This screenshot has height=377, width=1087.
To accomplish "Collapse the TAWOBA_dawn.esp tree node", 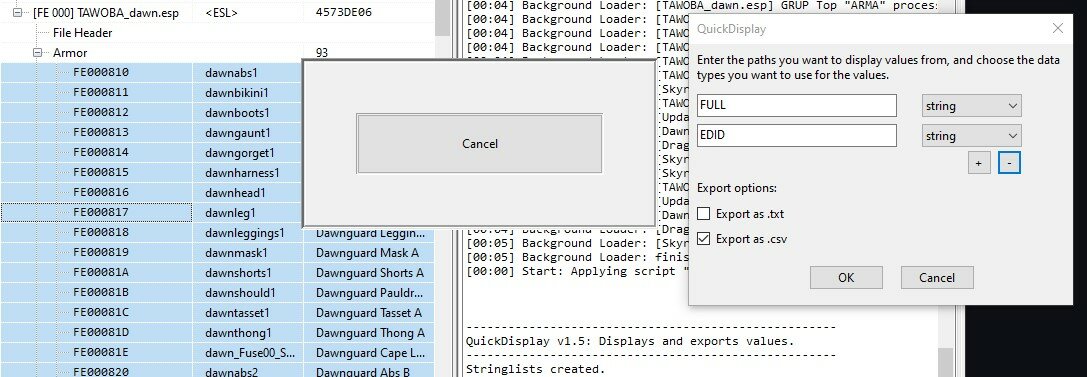I will 18,12.
